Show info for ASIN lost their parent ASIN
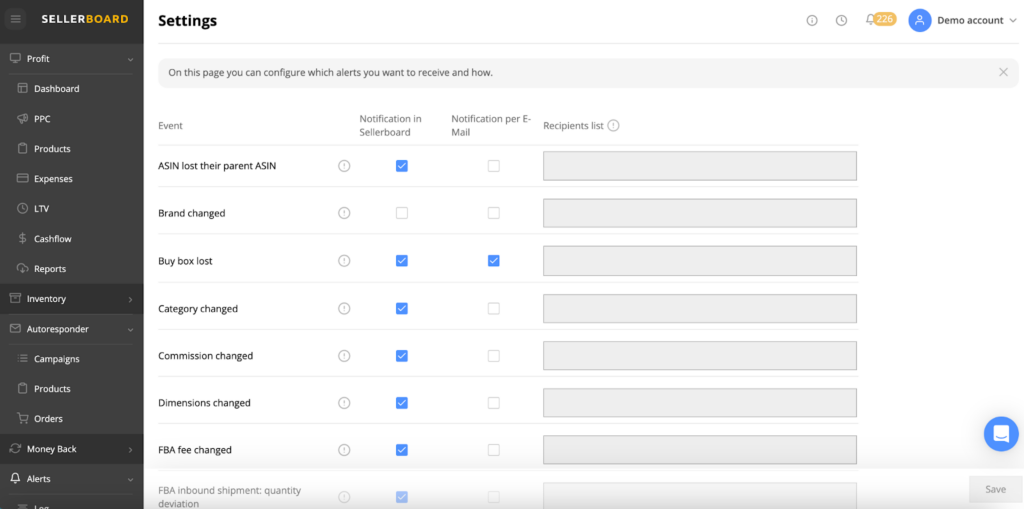1024x509 pixels. (344, 166)
